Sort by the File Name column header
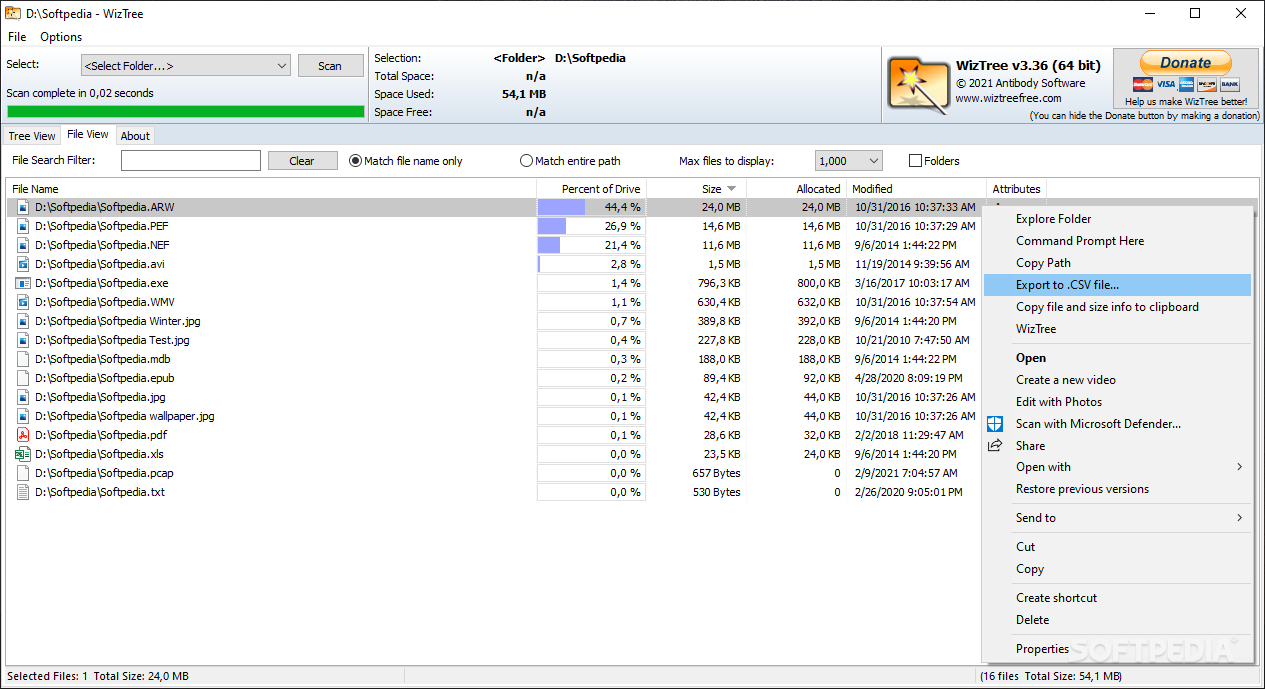This screenshot has width=1265, height=689. tap(272, 189)
